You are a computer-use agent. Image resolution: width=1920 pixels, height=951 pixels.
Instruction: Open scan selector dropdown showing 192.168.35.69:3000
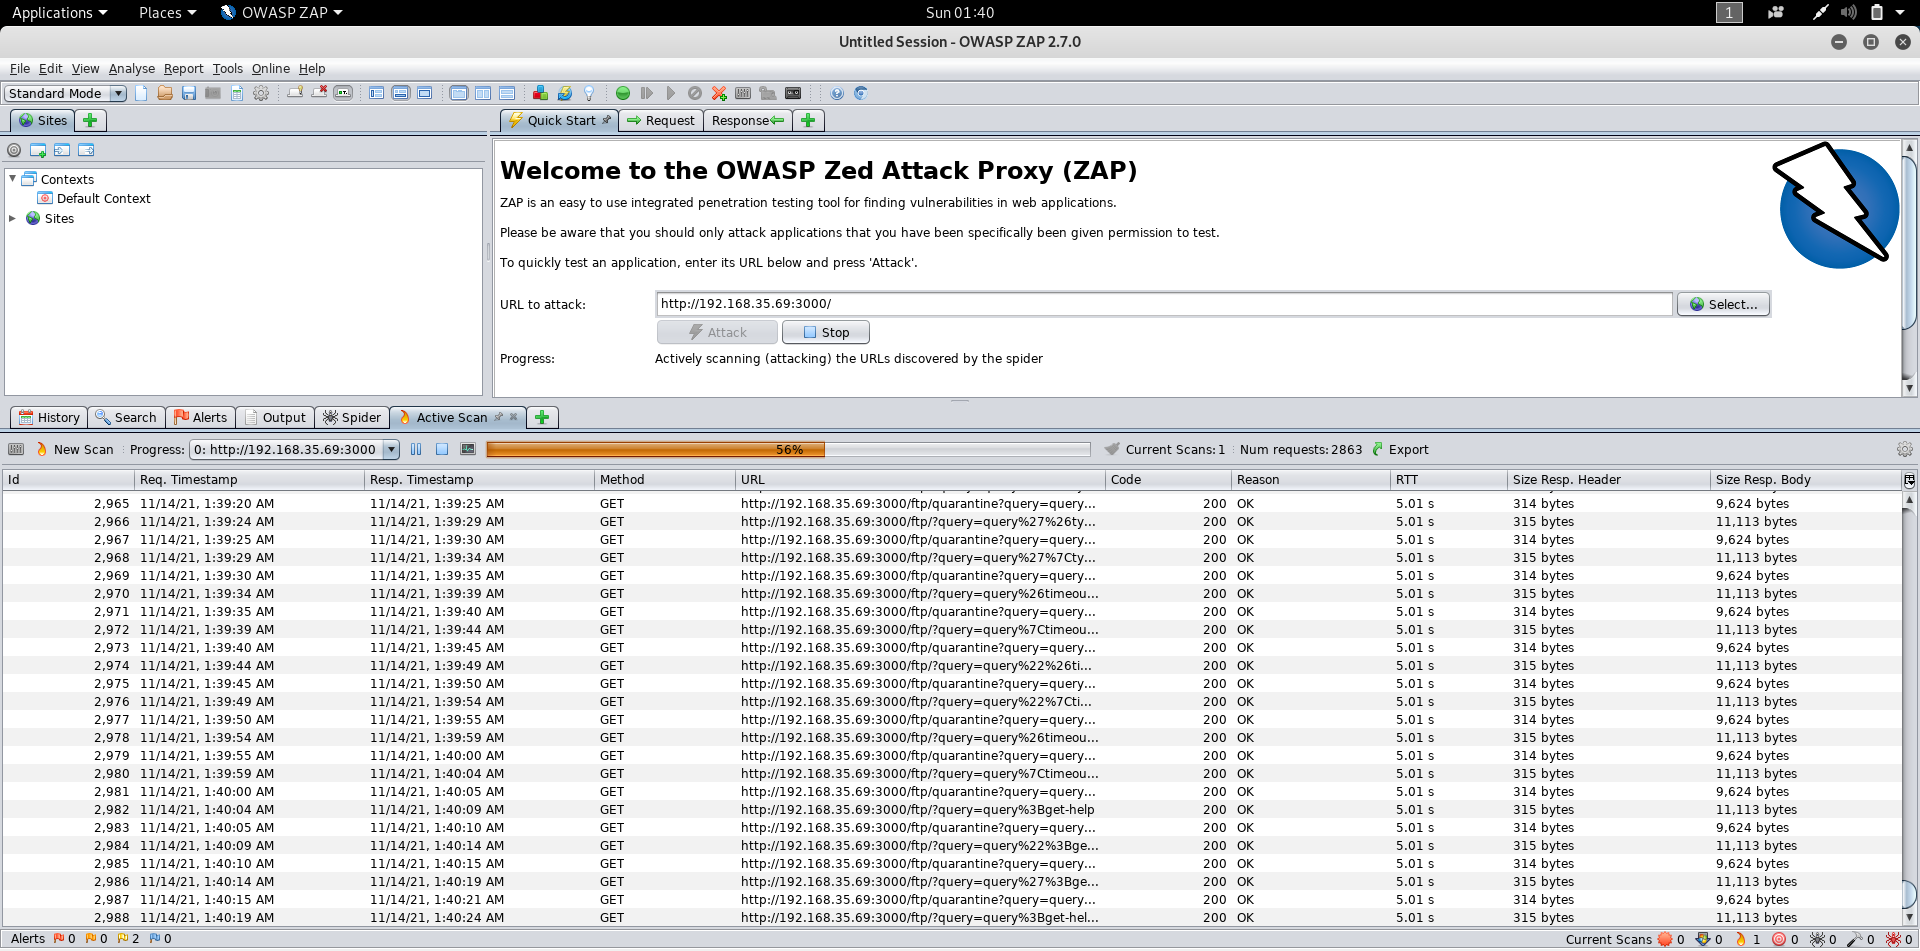coord(295,450)
